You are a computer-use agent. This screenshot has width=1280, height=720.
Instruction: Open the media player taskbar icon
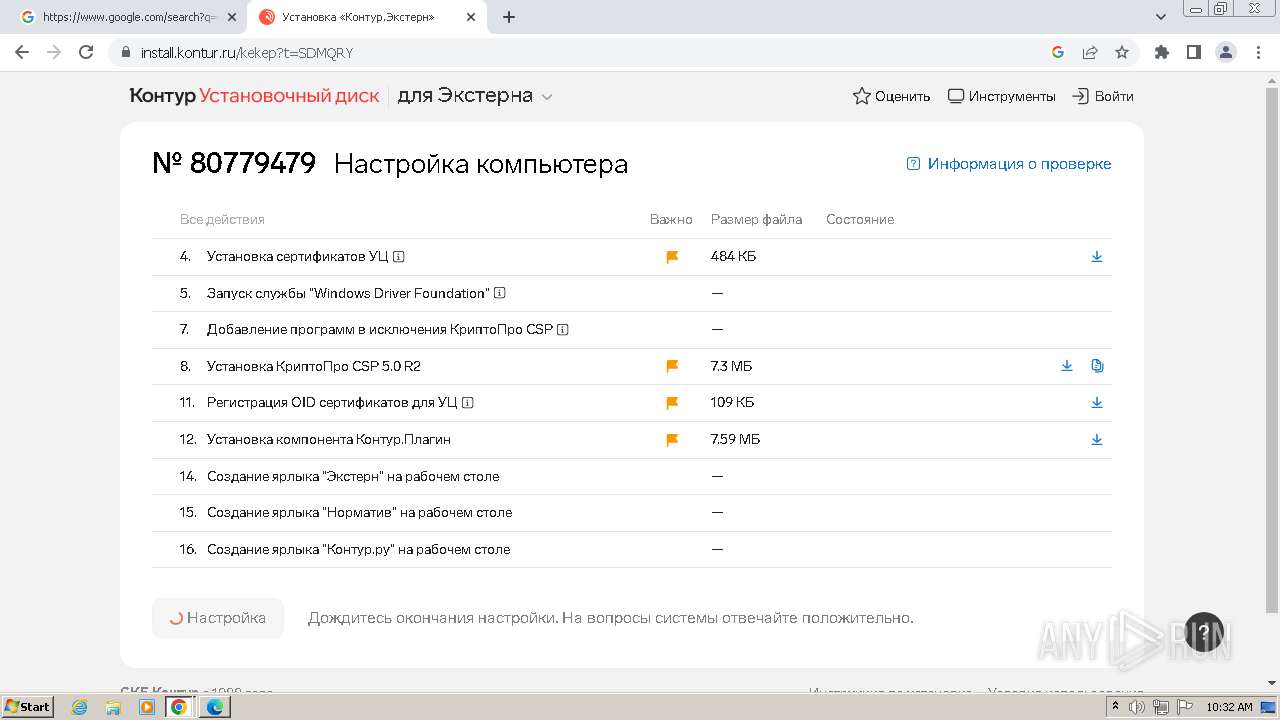click(x=146, y=707)
